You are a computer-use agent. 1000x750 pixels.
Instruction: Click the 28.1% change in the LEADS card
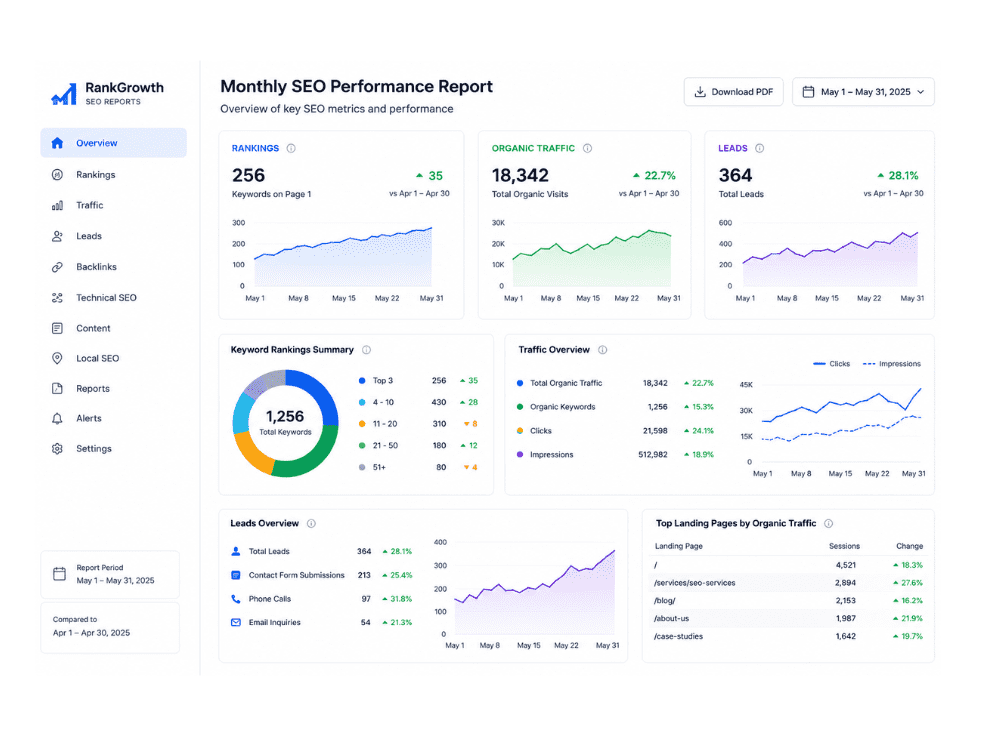coord(898,175)
